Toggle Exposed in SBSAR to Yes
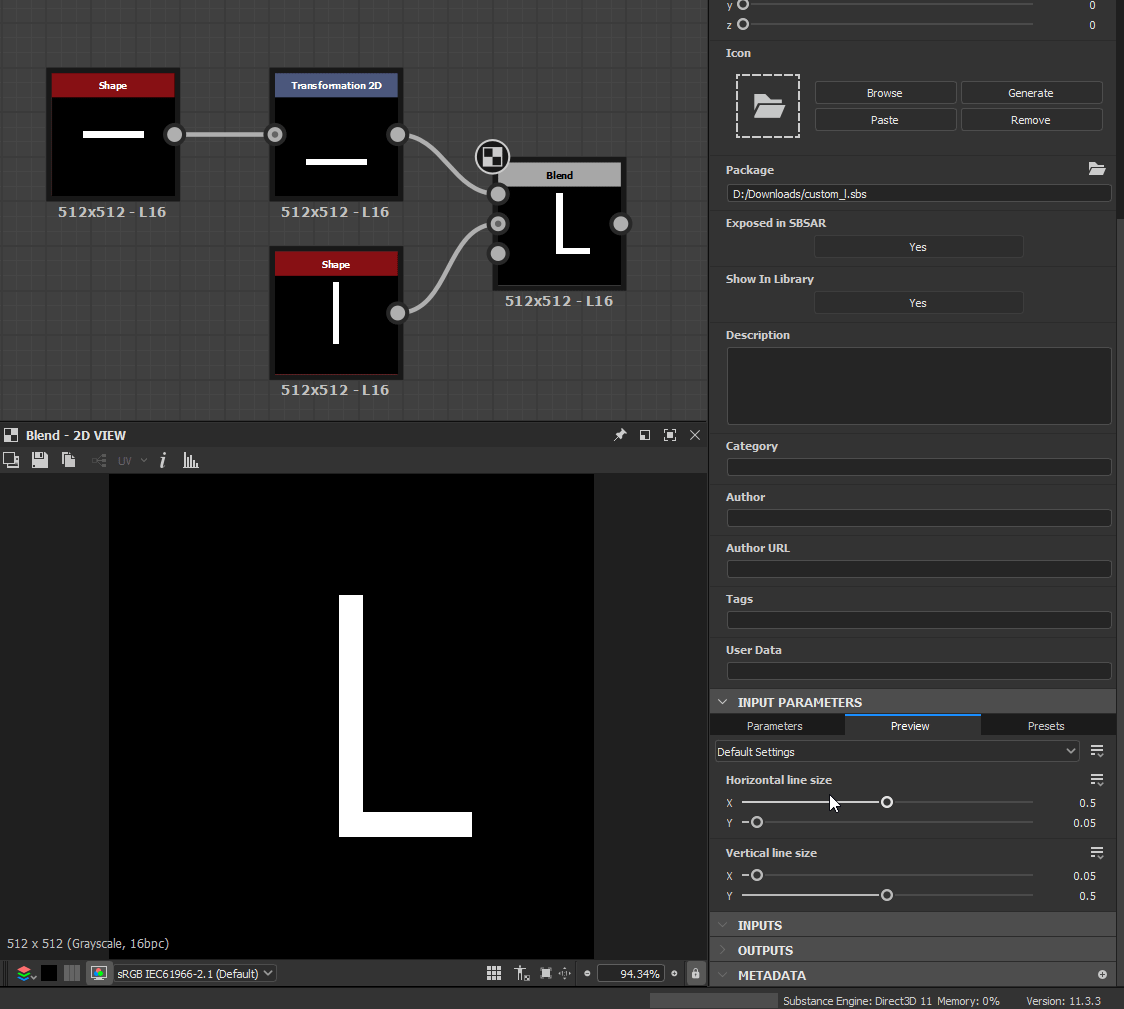The height and width of the screenshot is (1009, 1124). [x=918, y=246]
